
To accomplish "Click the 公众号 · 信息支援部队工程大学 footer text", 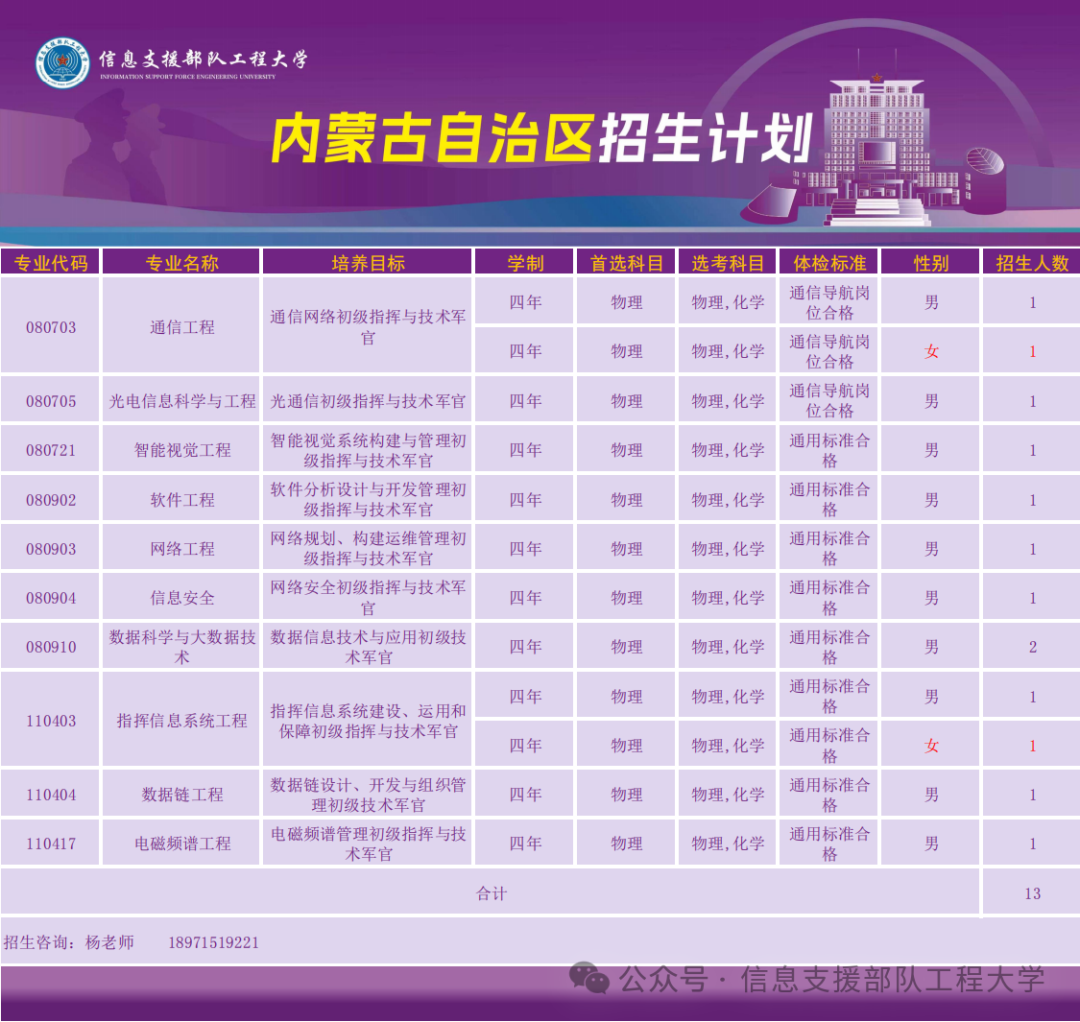I will 831,979.
